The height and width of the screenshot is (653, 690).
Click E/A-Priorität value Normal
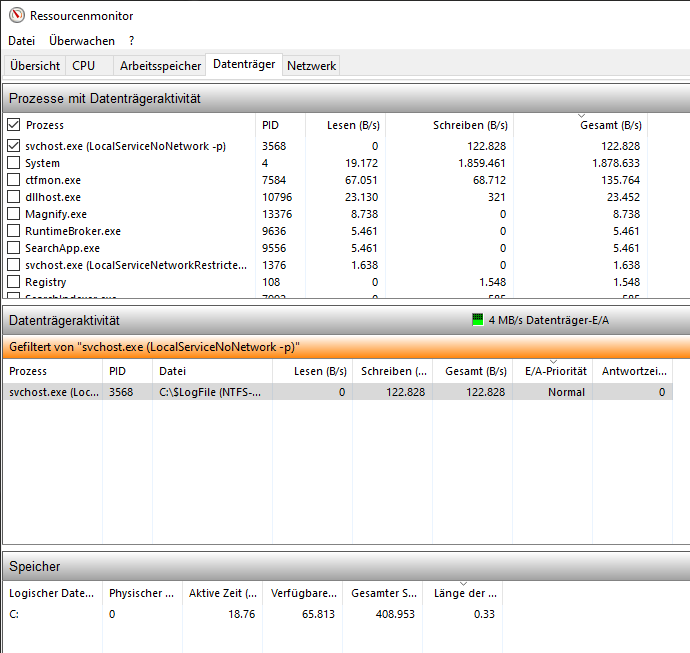pyautogui.click(x=566, y=392)
